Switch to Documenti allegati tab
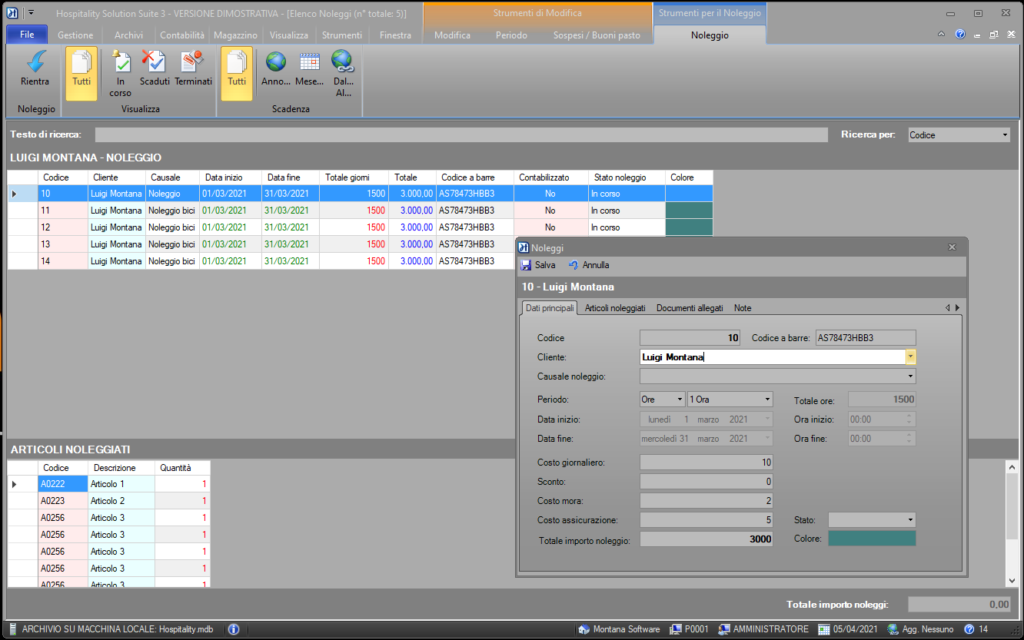1024x640 pixels. click(690, 308)
